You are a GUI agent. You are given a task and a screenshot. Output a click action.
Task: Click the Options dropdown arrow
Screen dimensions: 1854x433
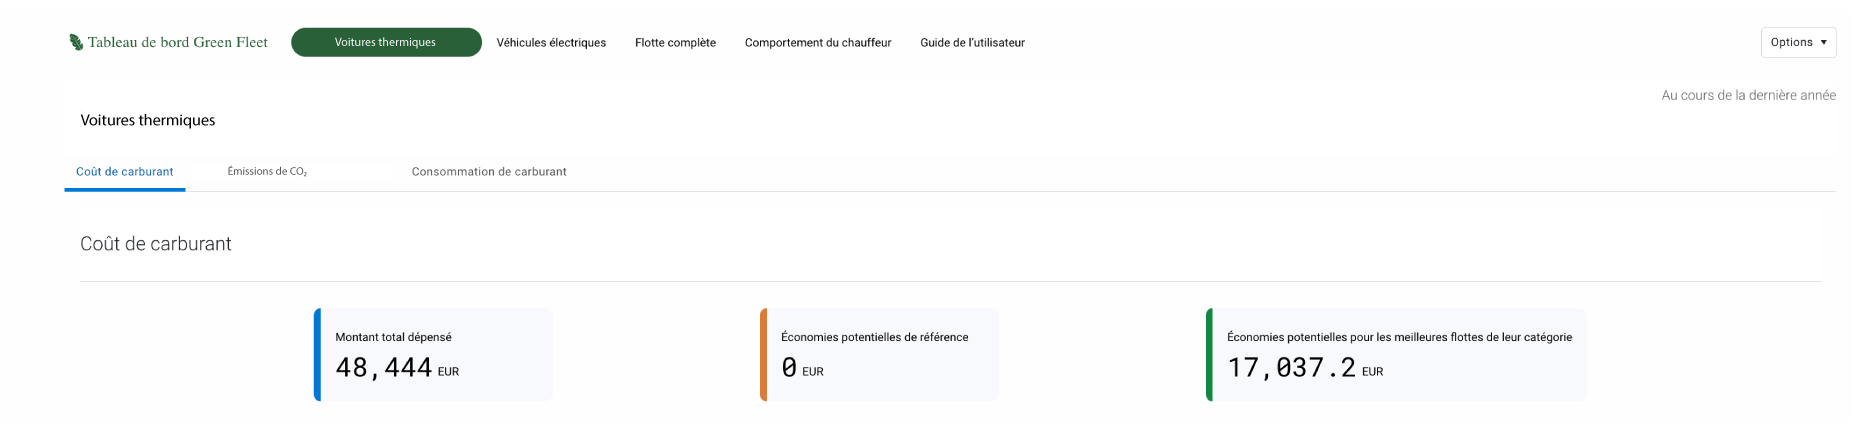click(x=1824, y=42)
